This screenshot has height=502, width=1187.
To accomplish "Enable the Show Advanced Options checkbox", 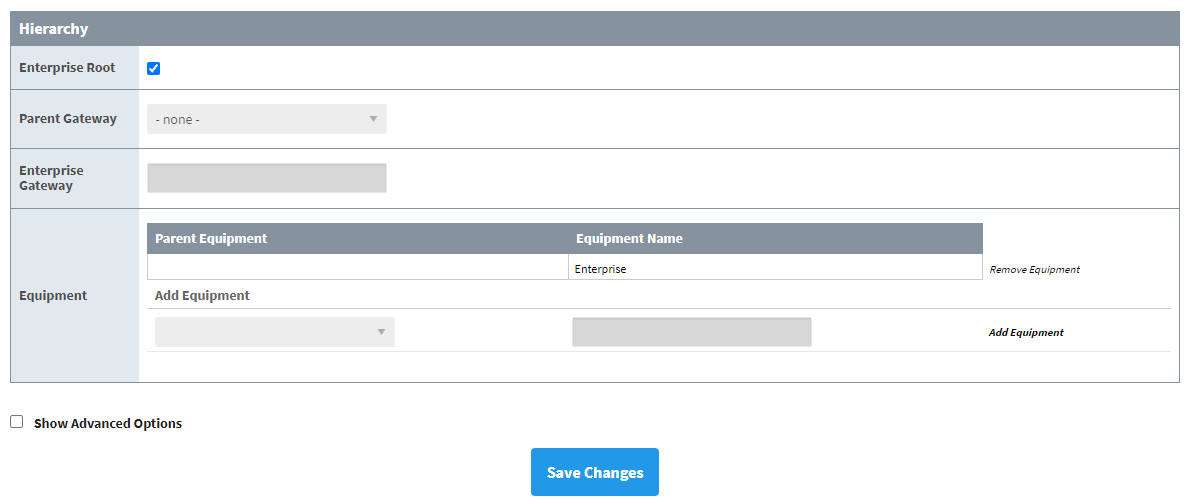I will [16, 422].
